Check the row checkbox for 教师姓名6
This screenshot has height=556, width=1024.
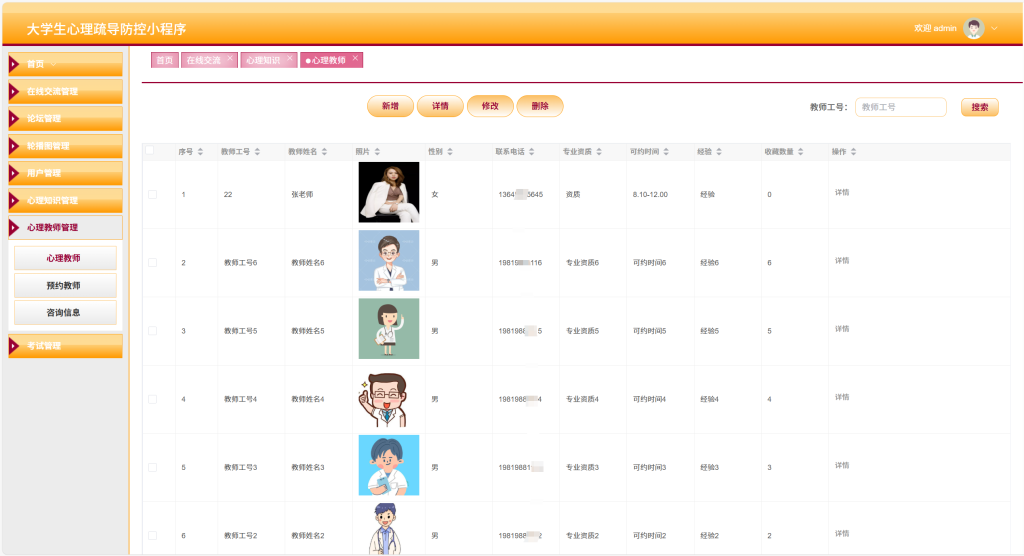152,263
